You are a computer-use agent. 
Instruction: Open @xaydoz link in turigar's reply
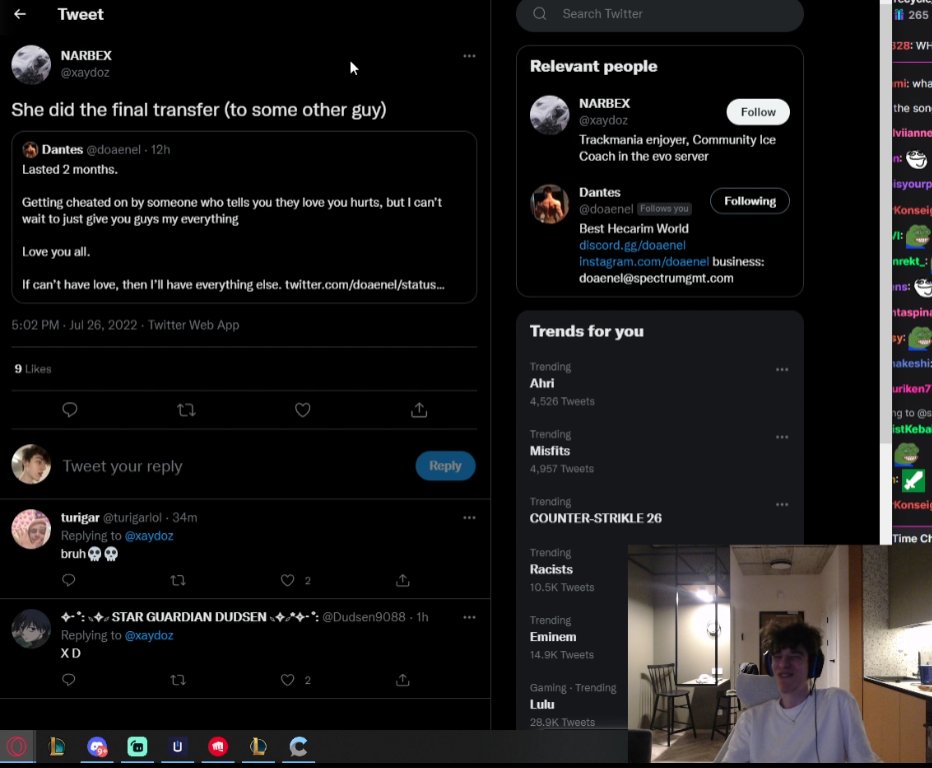149,536
